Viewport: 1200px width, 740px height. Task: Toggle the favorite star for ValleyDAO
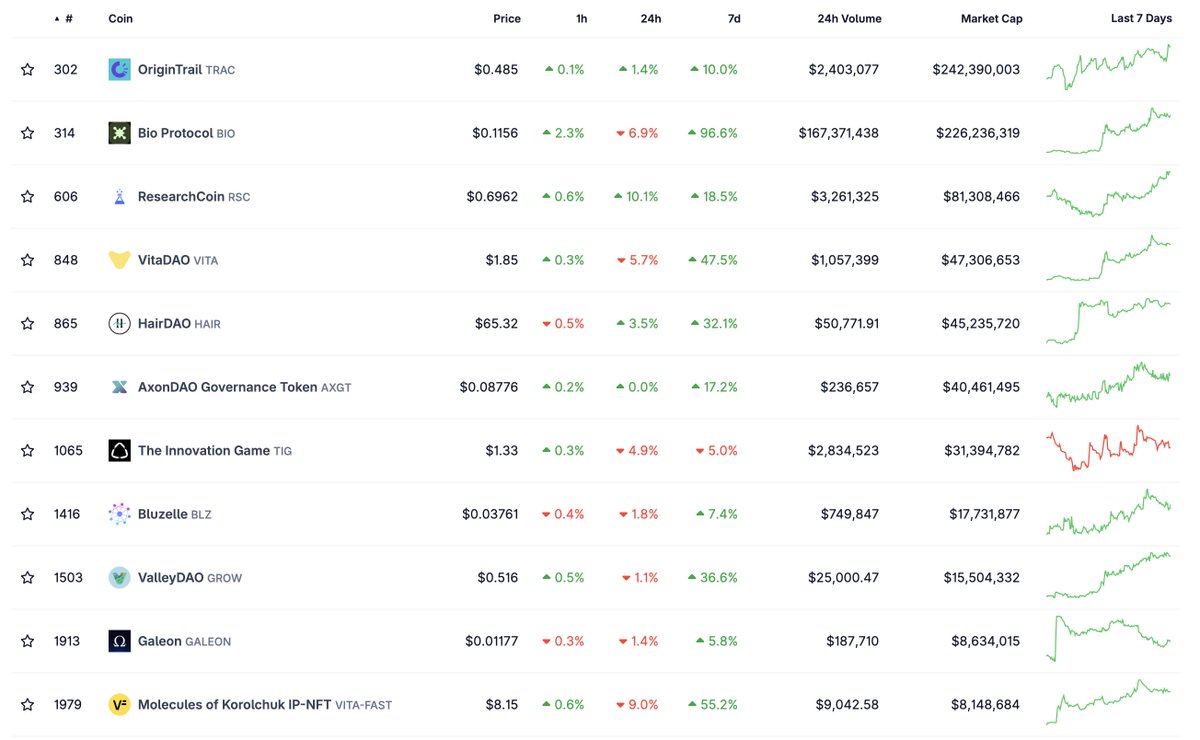(x=28, y=578)
